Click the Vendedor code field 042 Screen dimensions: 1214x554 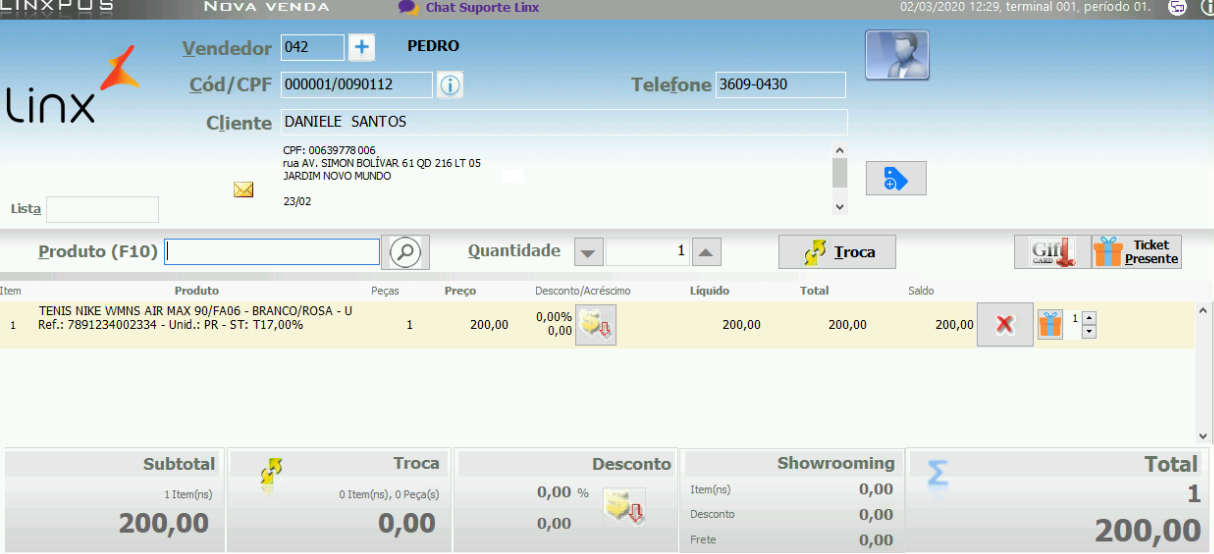tap(312, 47)
